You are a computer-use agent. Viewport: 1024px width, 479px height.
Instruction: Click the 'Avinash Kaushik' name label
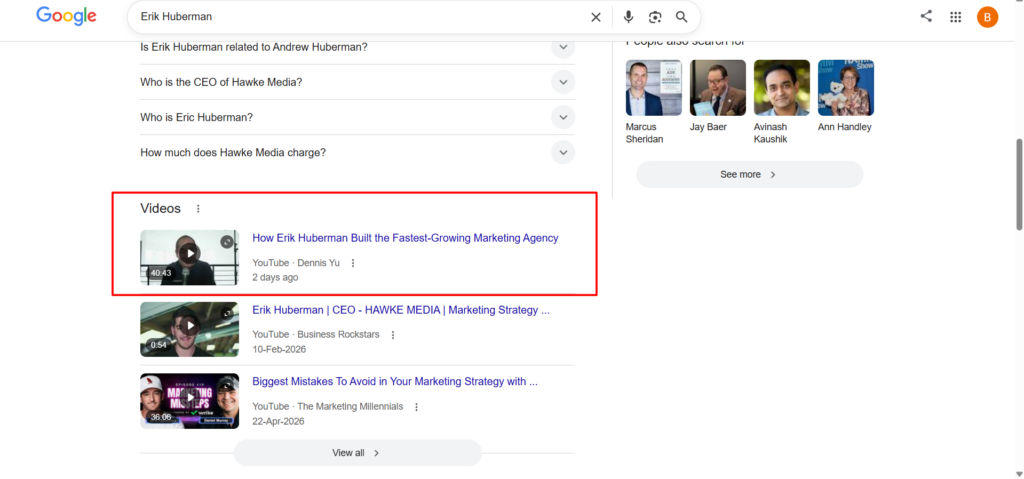click(772, 133)
